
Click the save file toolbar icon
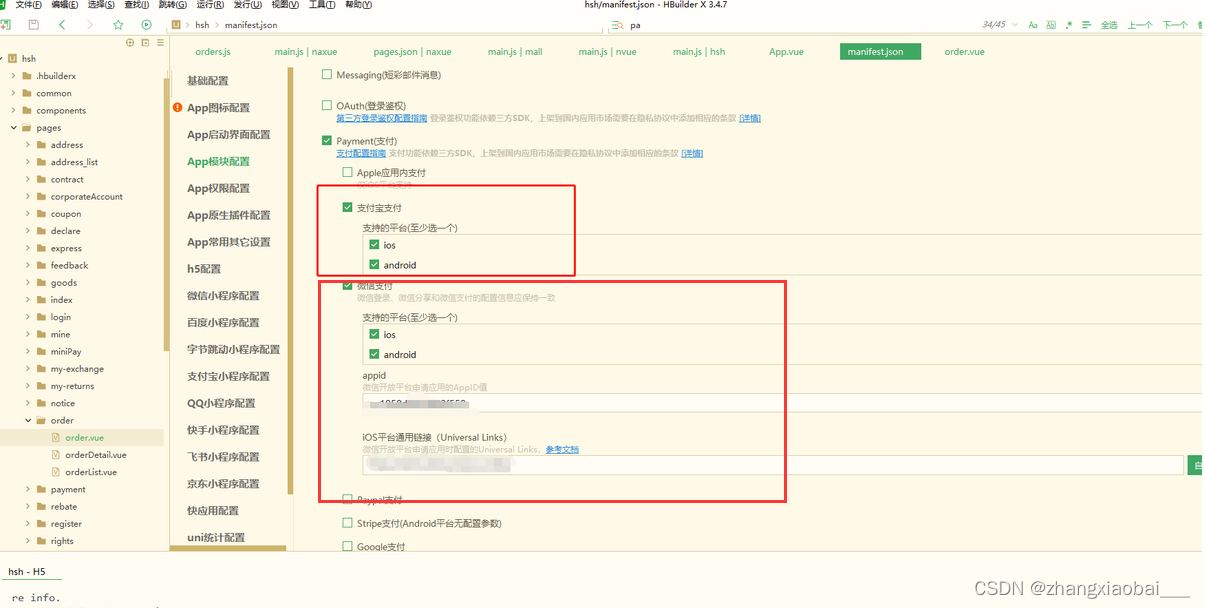(x=34, y=24)
